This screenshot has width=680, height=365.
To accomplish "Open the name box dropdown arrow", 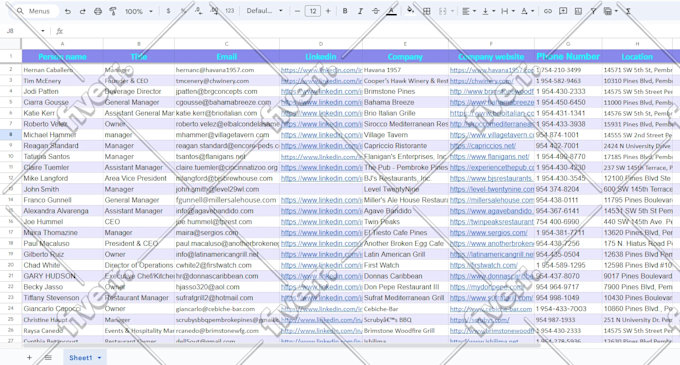I will (x=42, y=31).
